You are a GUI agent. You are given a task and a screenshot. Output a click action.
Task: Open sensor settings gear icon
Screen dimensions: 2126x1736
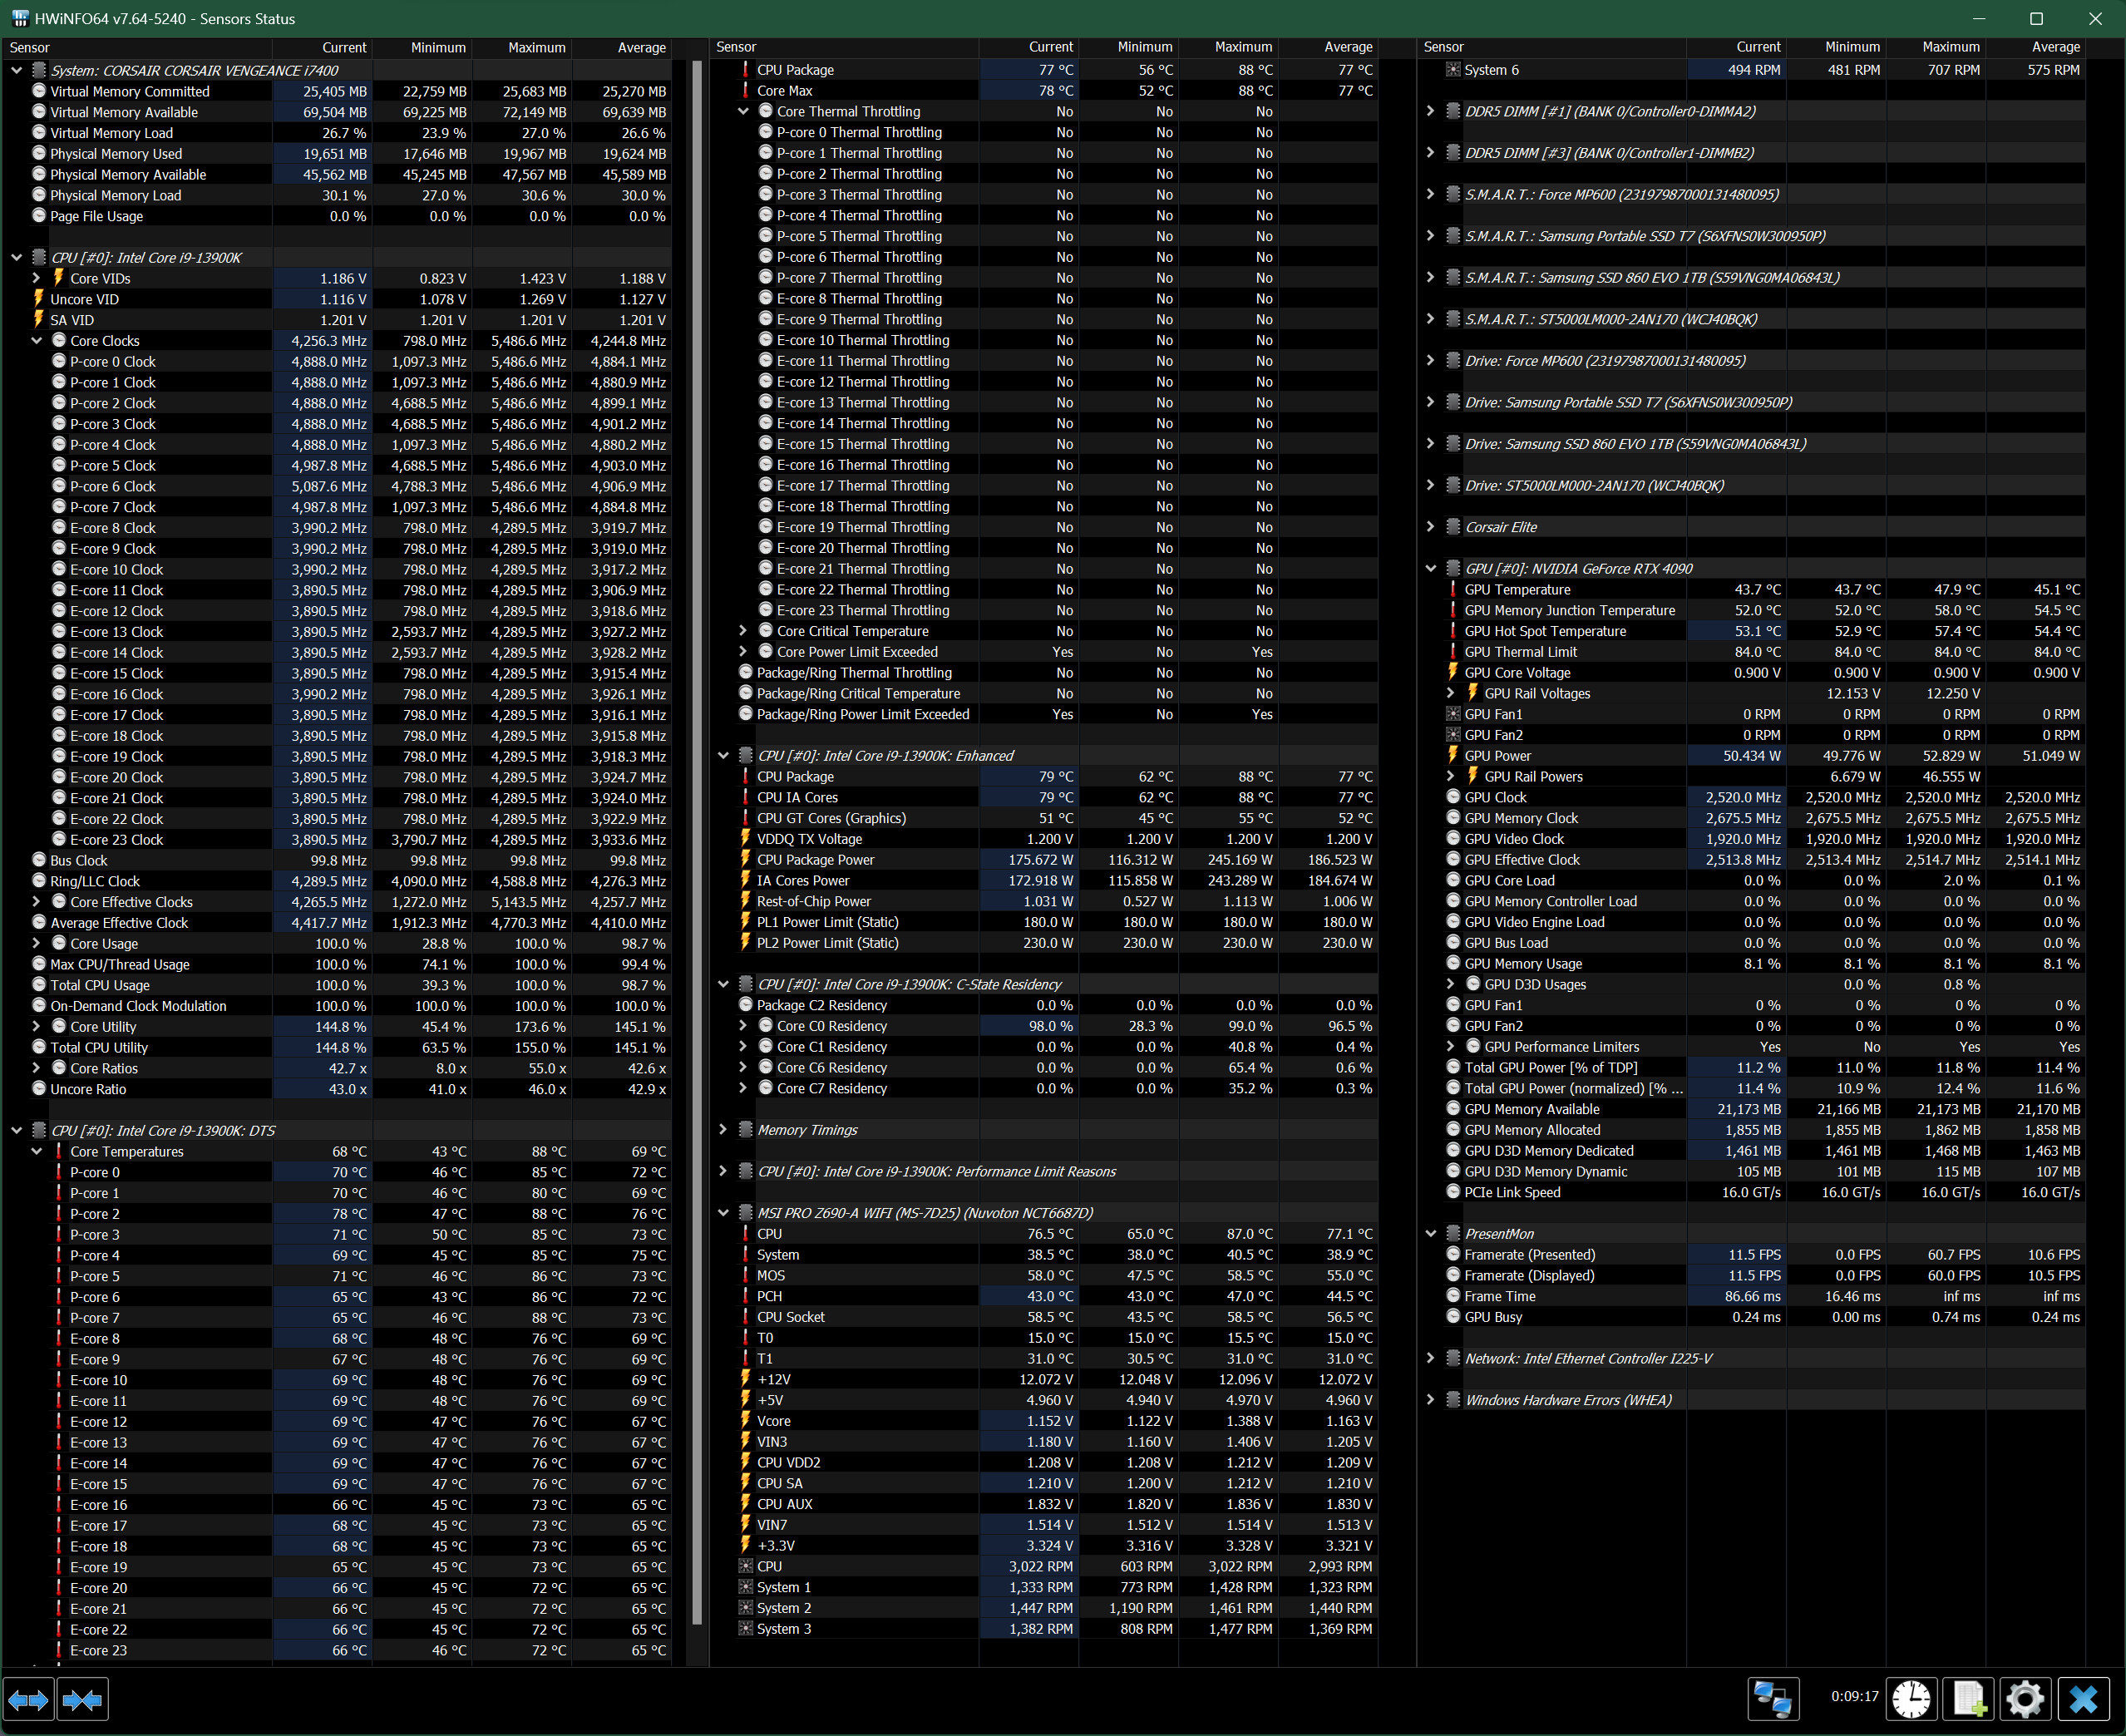[2025, 1699]
